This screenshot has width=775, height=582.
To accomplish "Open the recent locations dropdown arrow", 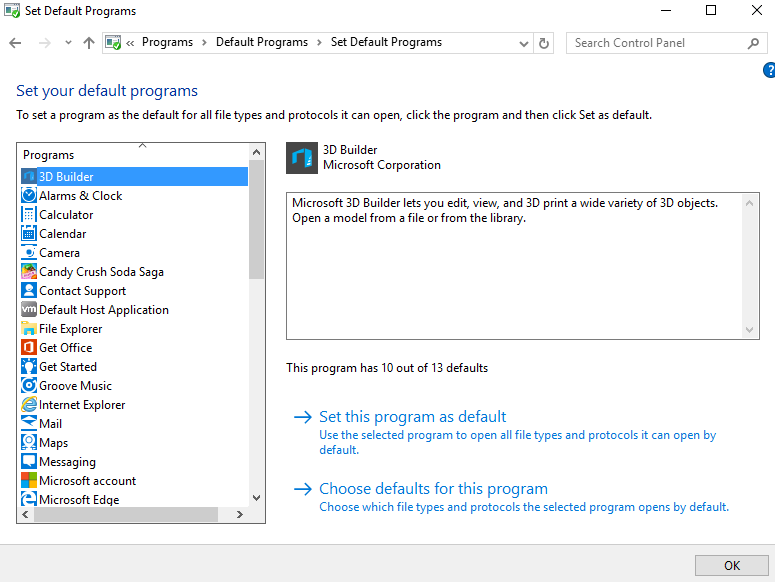I will pyautogui.click(x=68, y=43).
